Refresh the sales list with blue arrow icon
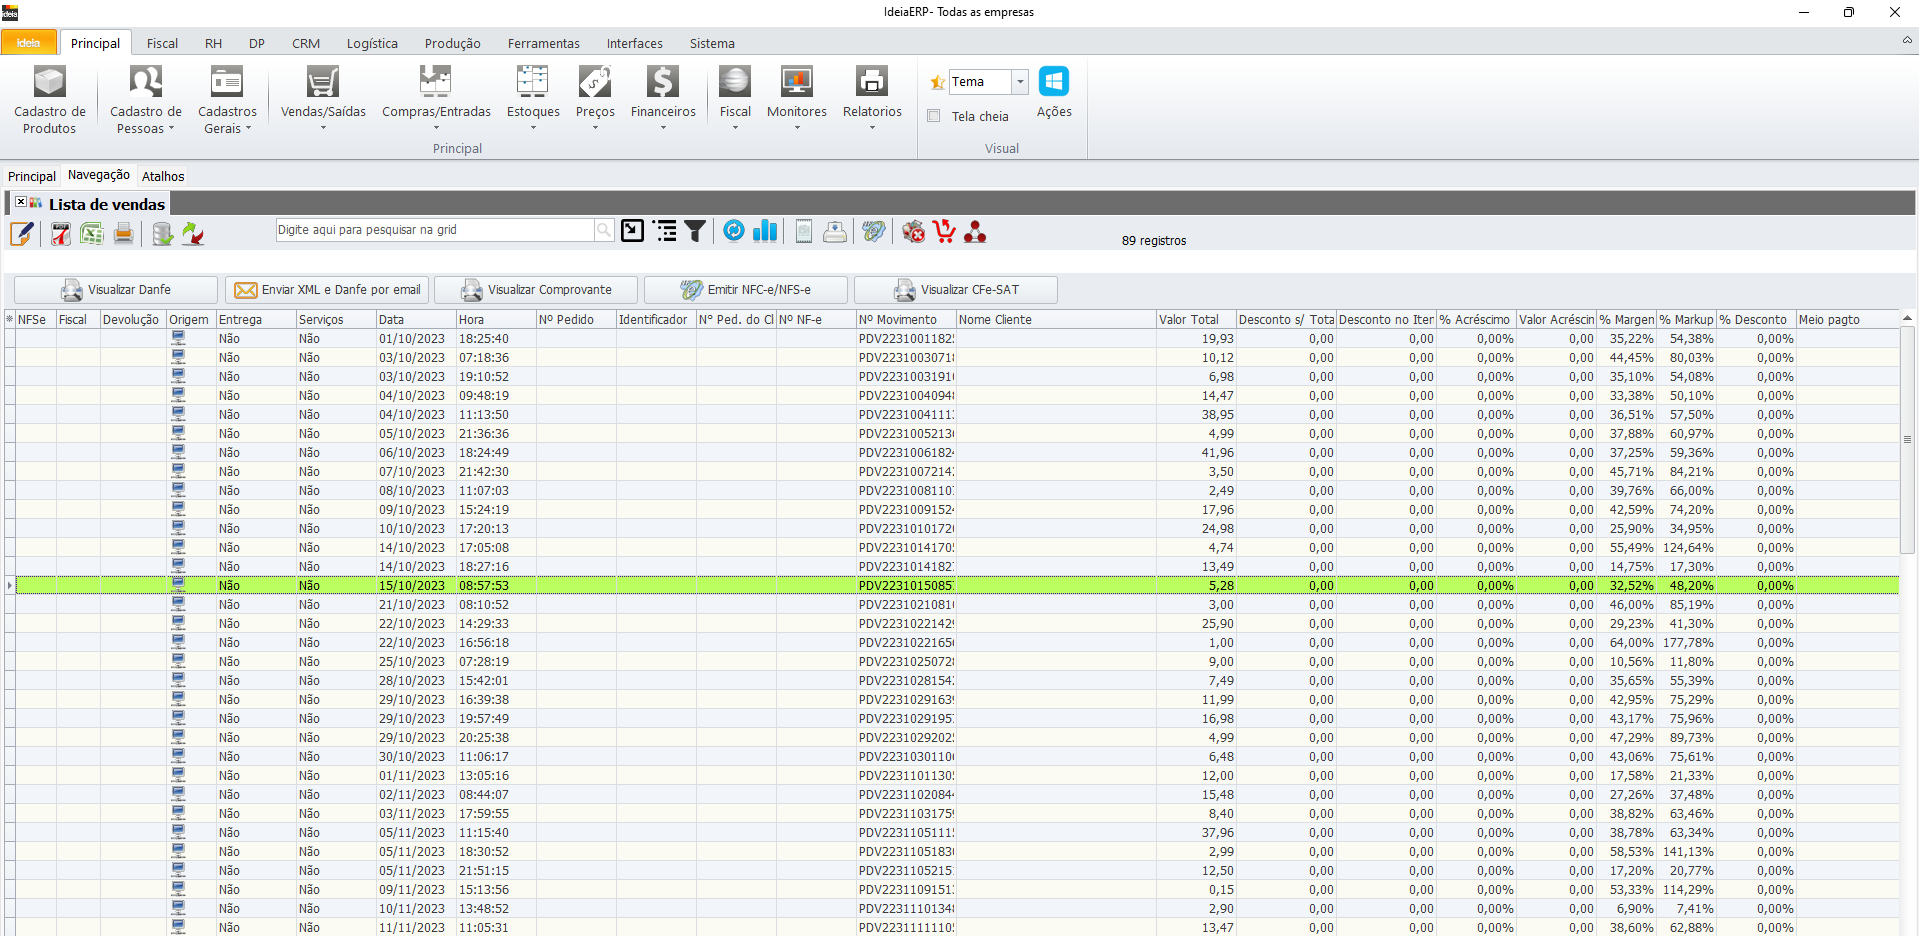 tap(734, 231)
